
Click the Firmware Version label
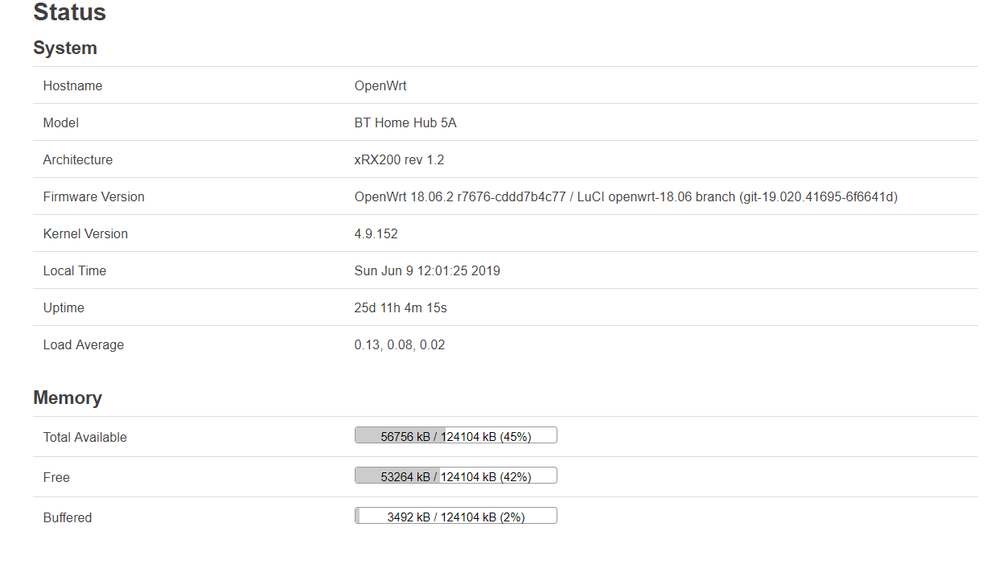(93, 197)
